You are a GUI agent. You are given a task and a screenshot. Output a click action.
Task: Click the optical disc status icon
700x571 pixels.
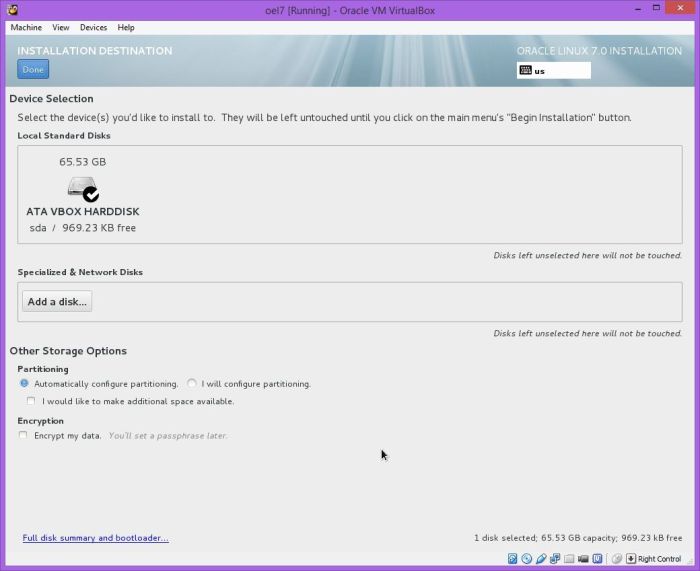pos(526,559)
